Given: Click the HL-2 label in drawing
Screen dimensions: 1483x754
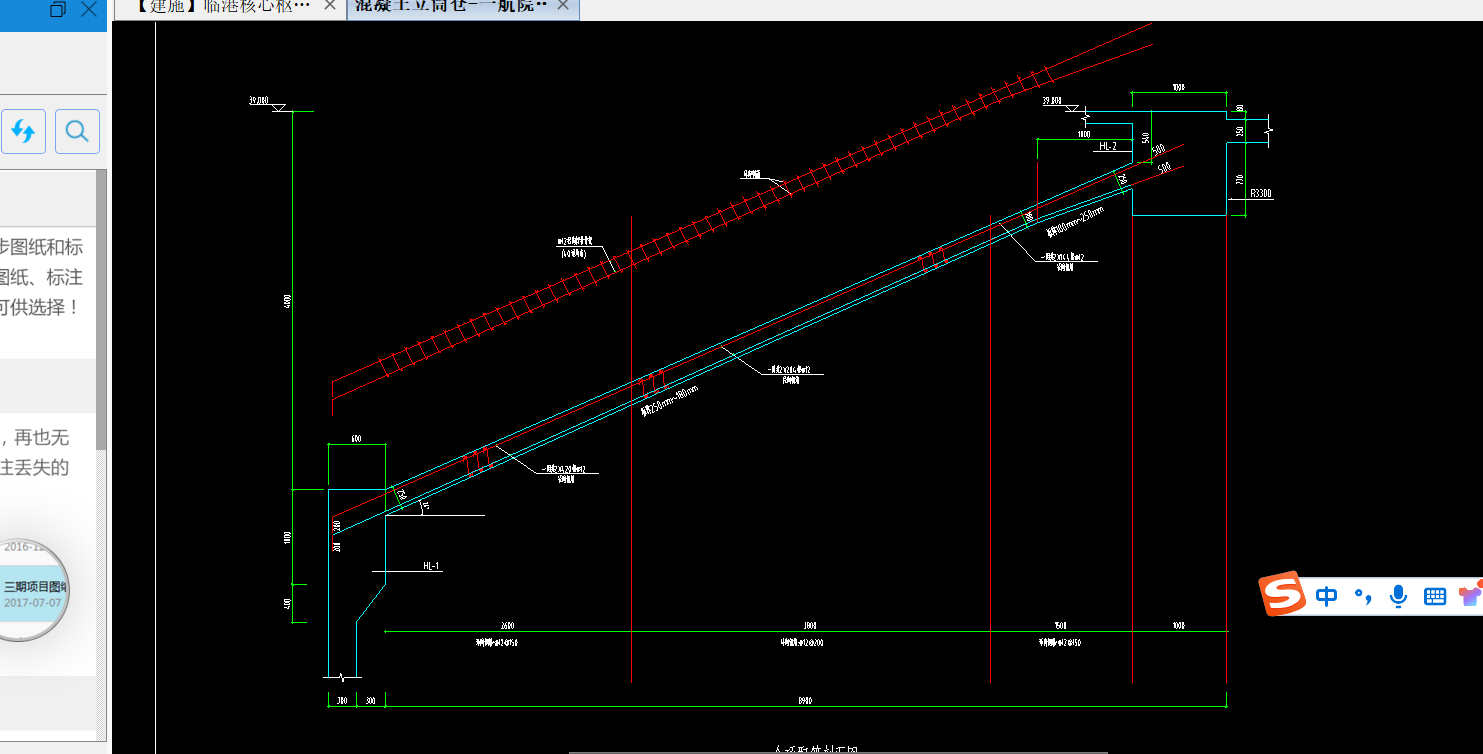Looking at the screenshot, I should click(x=1108, y=146).
